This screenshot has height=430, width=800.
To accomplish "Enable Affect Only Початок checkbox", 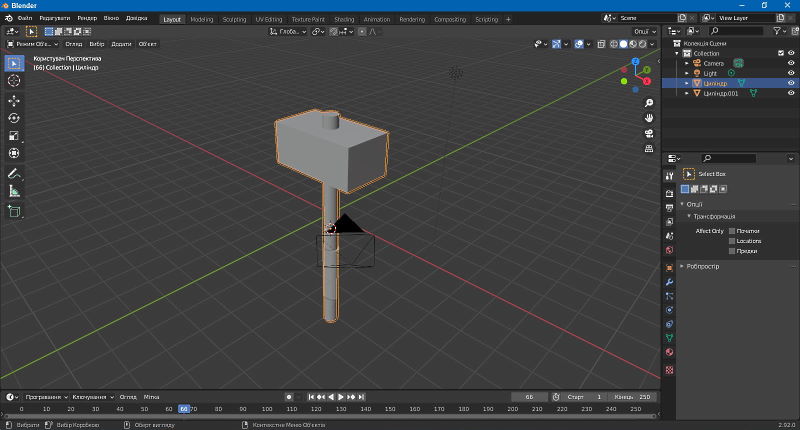I will [x=732, y=231].
